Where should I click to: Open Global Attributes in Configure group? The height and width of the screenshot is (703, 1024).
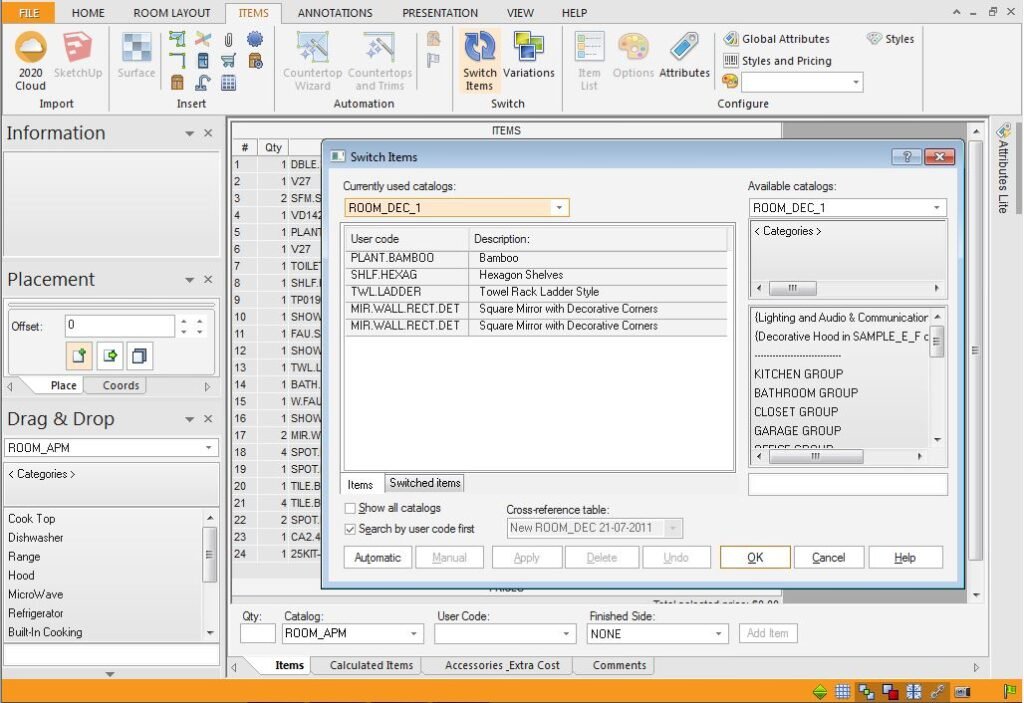pos(776,39)
